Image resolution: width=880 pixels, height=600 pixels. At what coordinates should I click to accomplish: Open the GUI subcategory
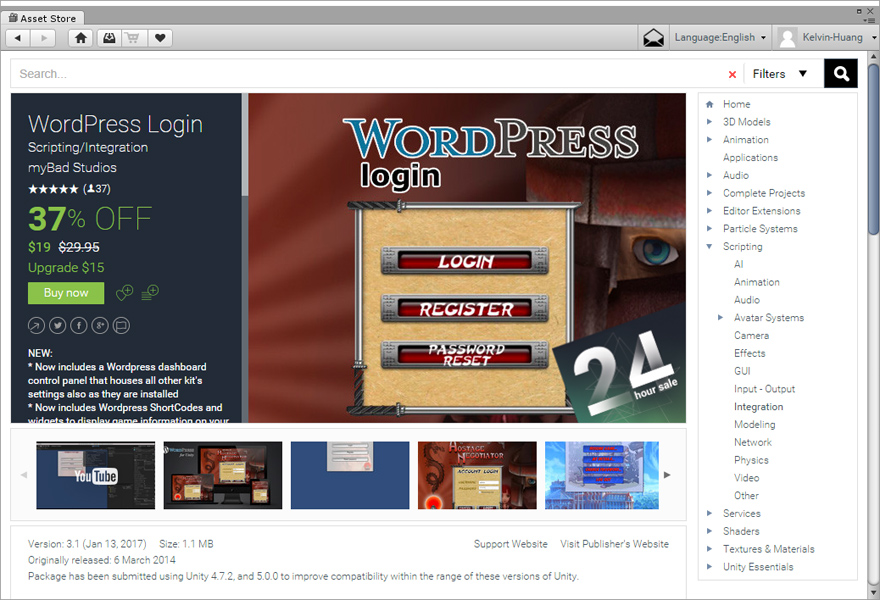[742, 371]
